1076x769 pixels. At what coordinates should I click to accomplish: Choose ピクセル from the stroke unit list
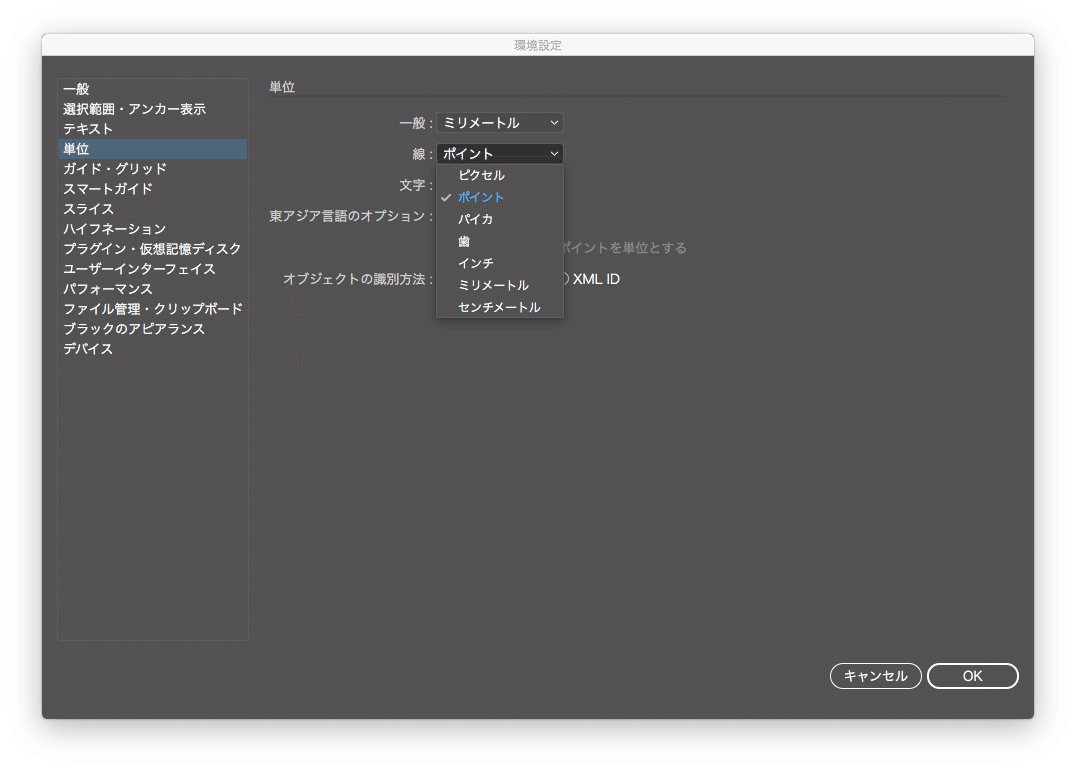click(x=500, y=176)
